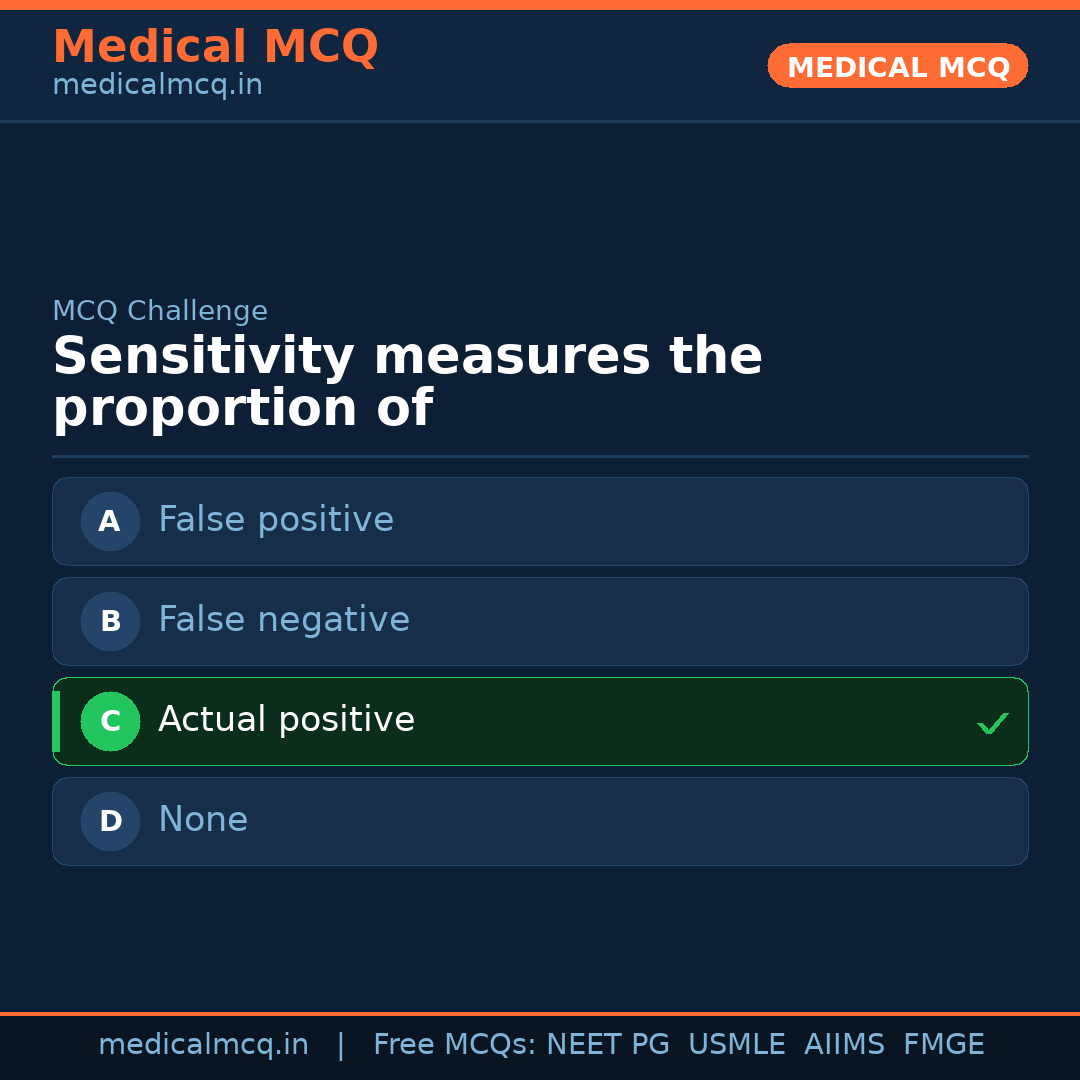Screen dimensions: 1080x1080
Task: Open the medicalmcq.in link under the header title
Action: (157, 86)
